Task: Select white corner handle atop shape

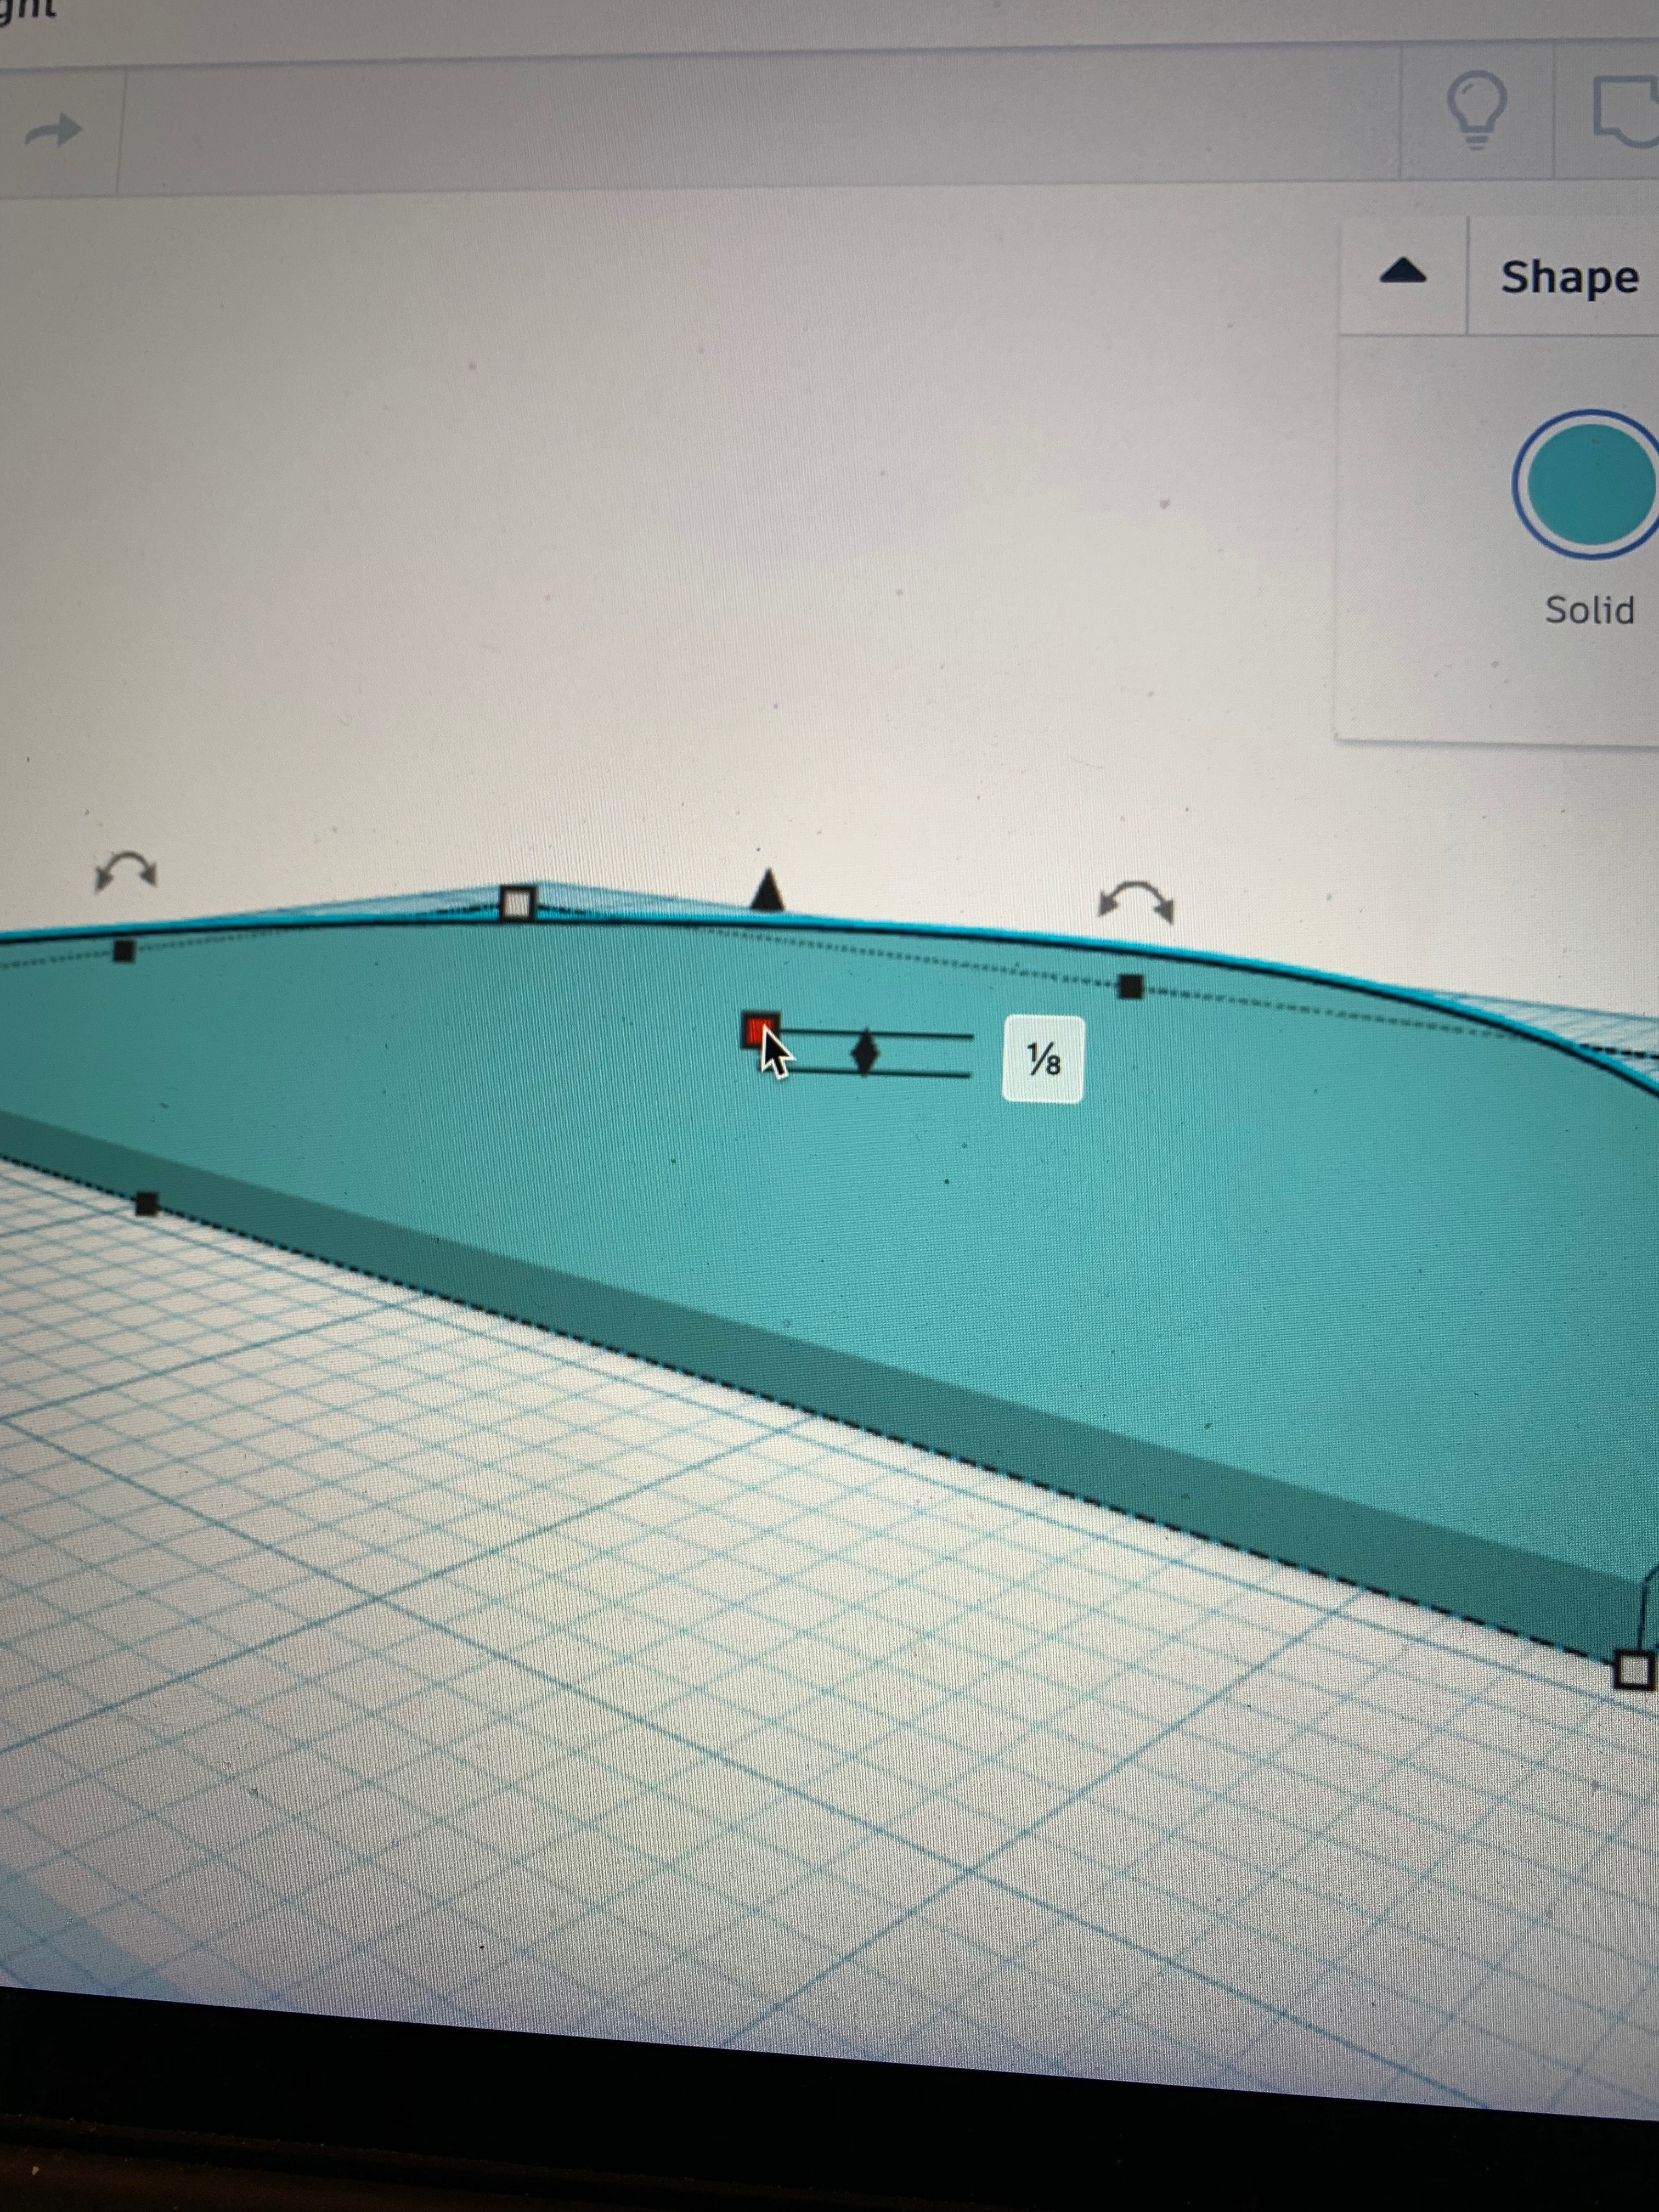Action: [x=516, y=904]
